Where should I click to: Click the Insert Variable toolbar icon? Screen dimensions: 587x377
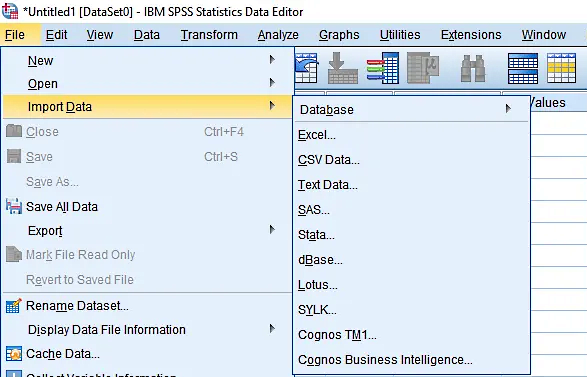561,68
